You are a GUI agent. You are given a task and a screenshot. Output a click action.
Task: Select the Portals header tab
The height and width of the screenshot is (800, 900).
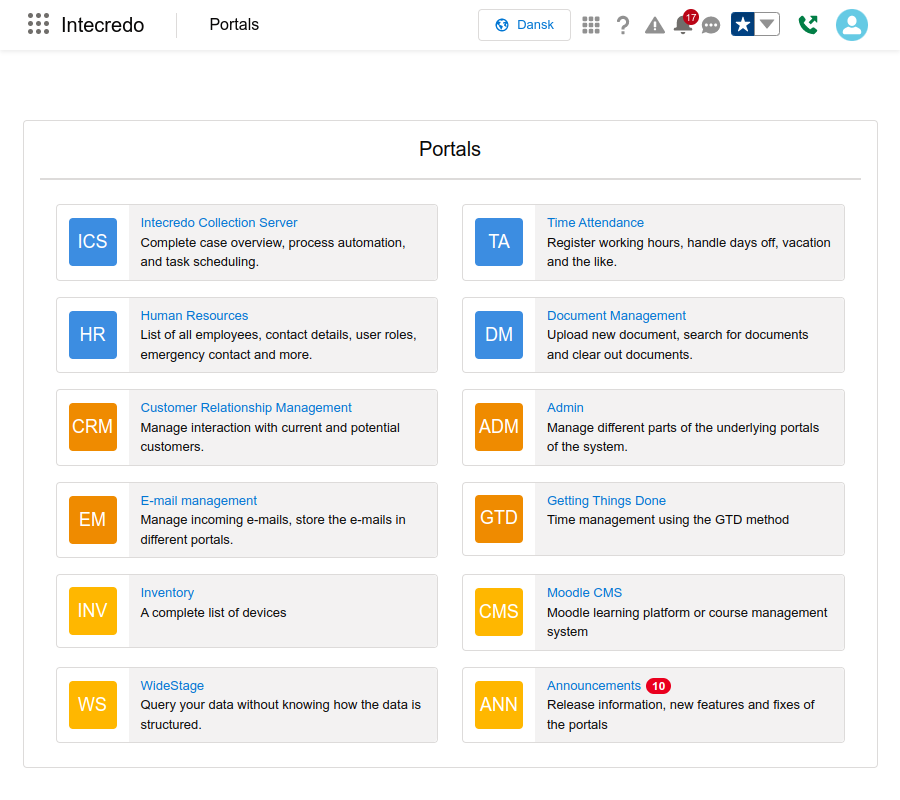tap(234, 25)
